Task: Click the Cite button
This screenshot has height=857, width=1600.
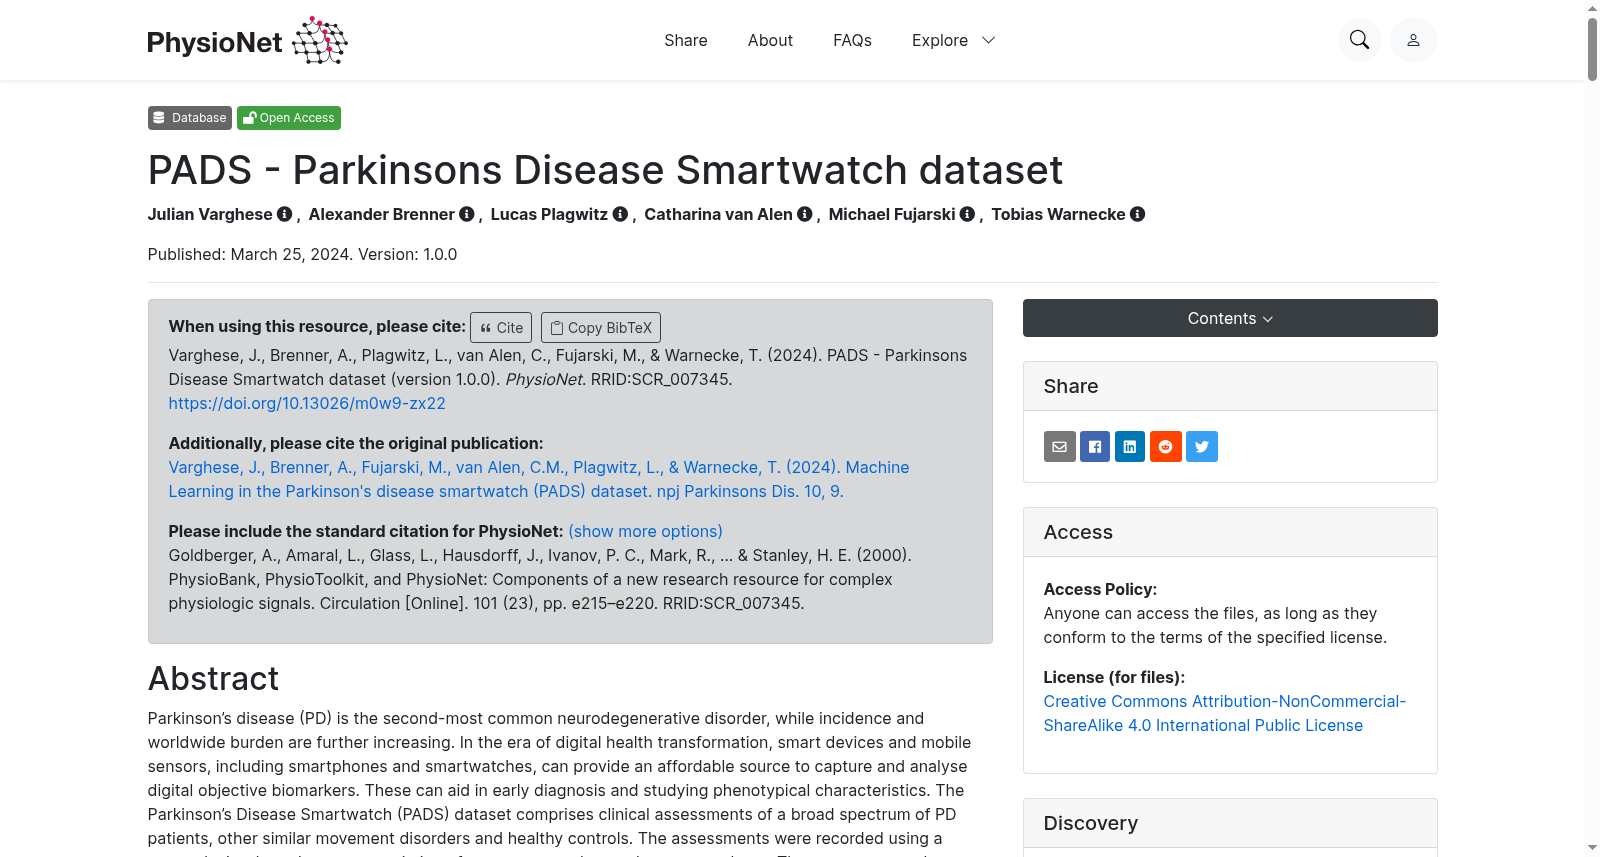Action: point(501,328)
